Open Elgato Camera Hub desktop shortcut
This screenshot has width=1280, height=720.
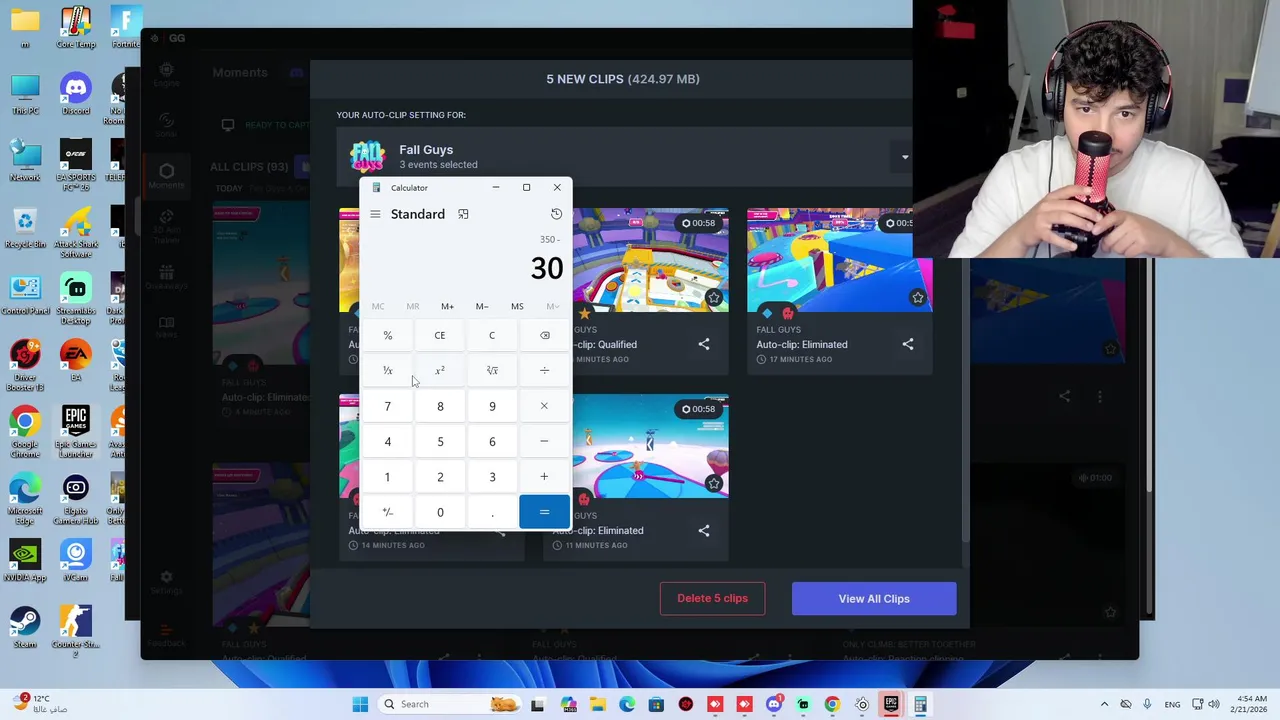tap(76, 500)
